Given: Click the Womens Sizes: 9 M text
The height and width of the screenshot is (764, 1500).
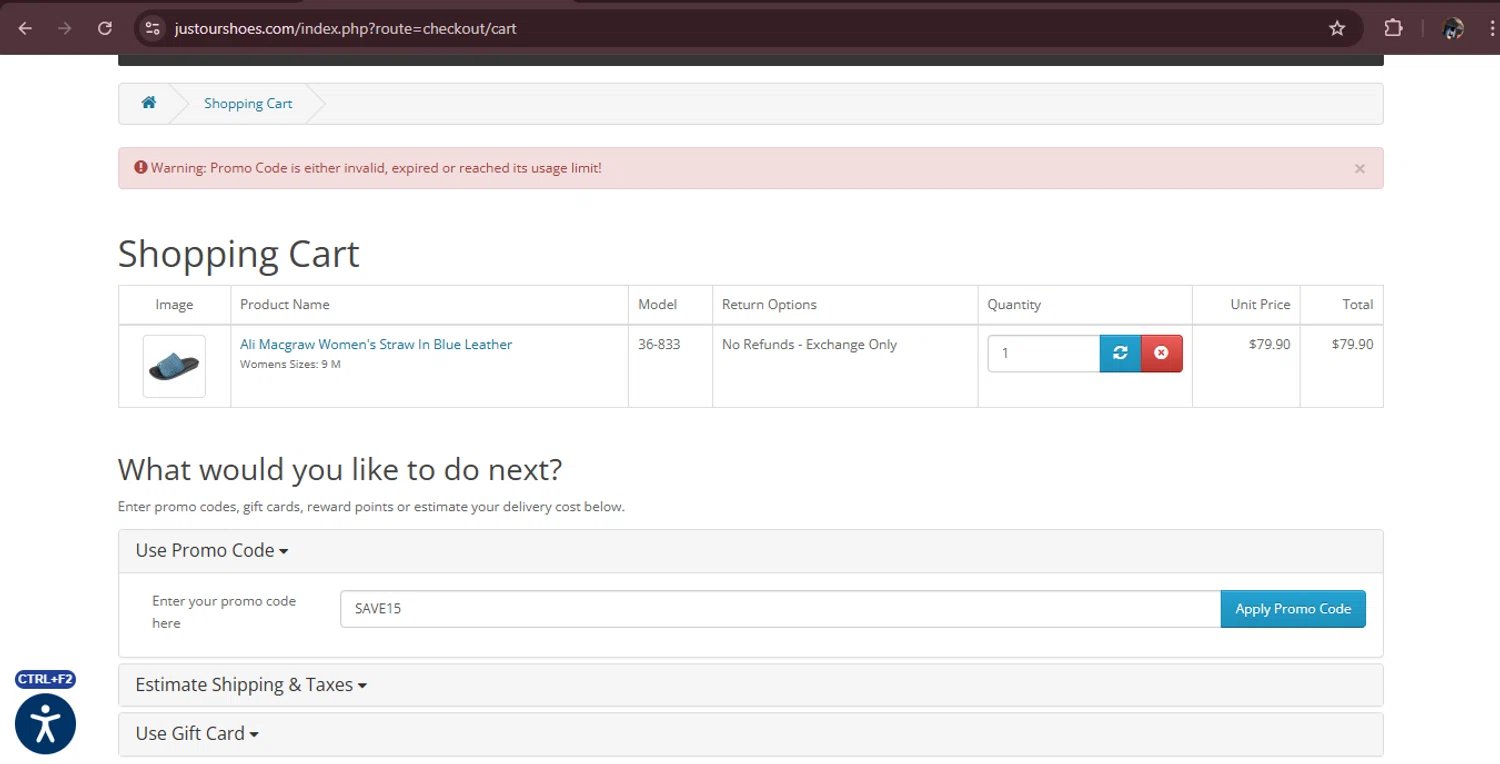Looking at the screenshot, I should (x=290, y=364).
